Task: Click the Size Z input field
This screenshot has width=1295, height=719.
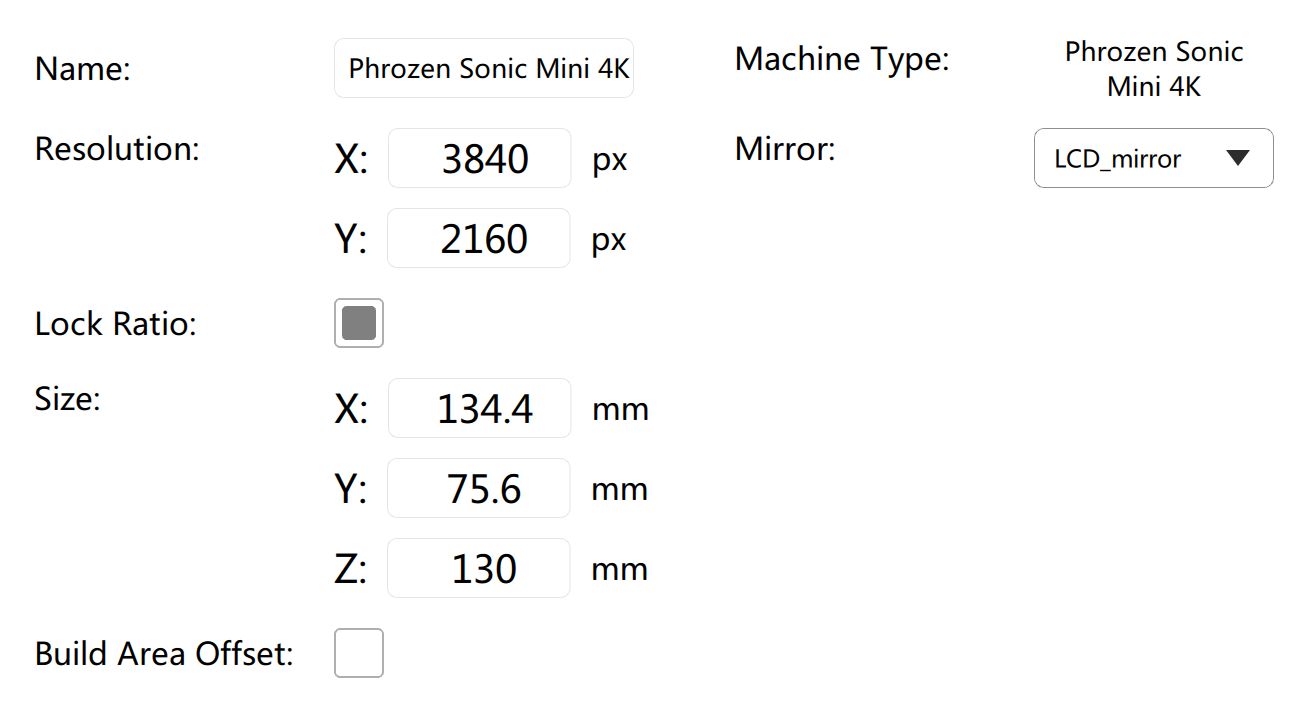Action: pos(479,569)
